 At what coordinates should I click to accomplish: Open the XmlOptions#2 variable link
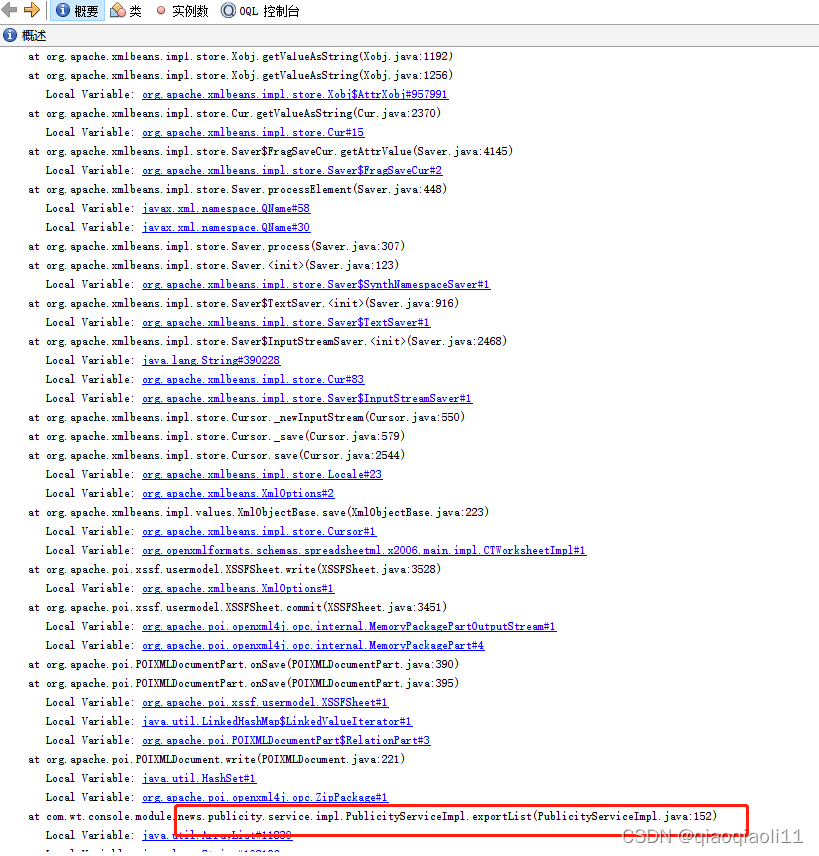pyautogui.click(x=238, y=494)
